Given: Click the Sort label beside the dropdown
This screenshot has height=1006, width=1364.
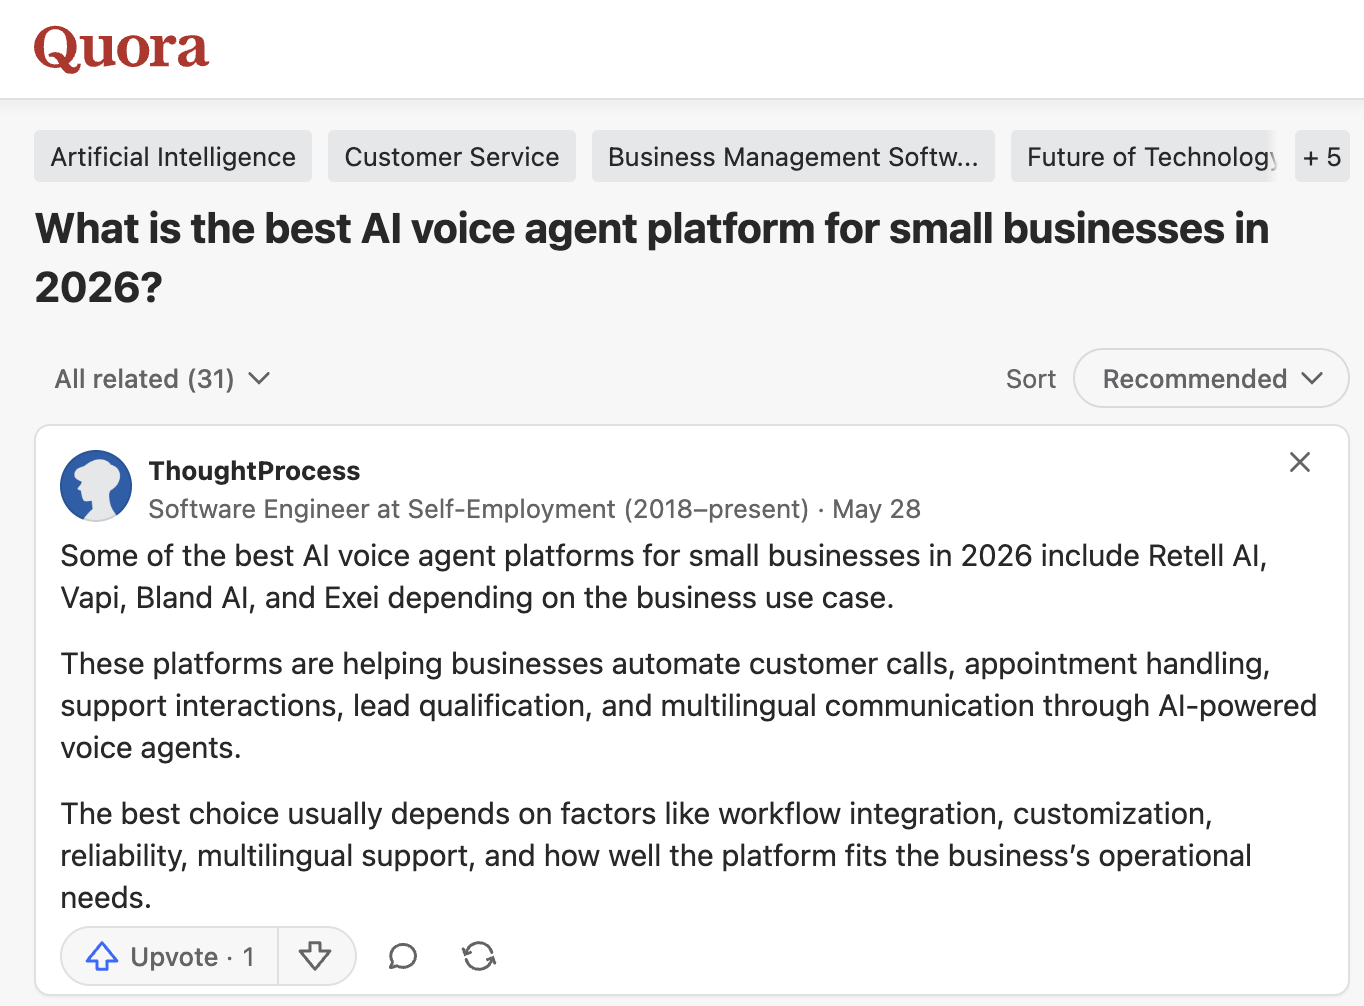Looking at the screenshot, I should pos(1031,379).
